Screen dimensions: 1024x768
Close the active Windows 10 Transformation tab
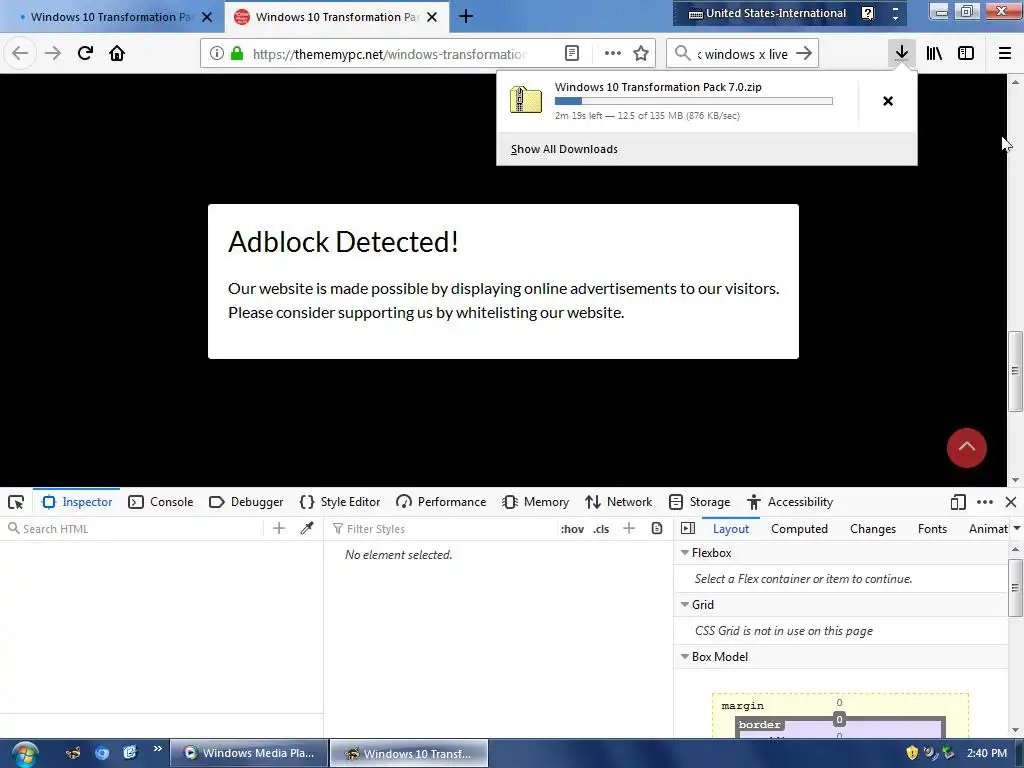(x=432, y=17)
